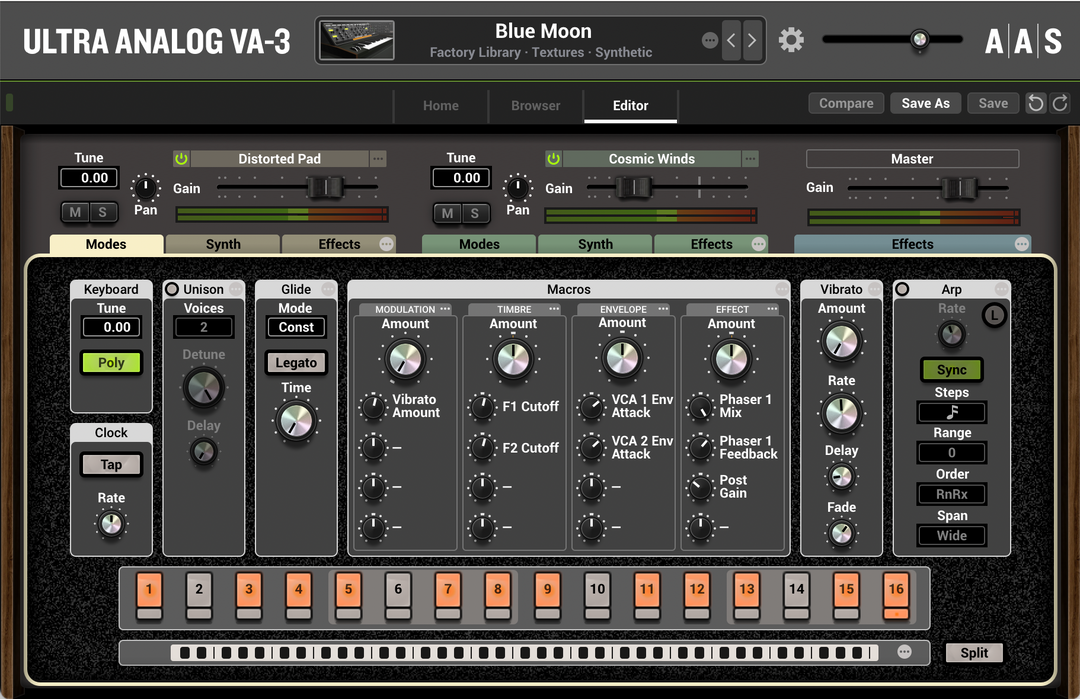Image resolution: width=1080 pixels, height=699 pixels.
Task: Click Distorted Pad Gain slider handle
Action: 324,187
